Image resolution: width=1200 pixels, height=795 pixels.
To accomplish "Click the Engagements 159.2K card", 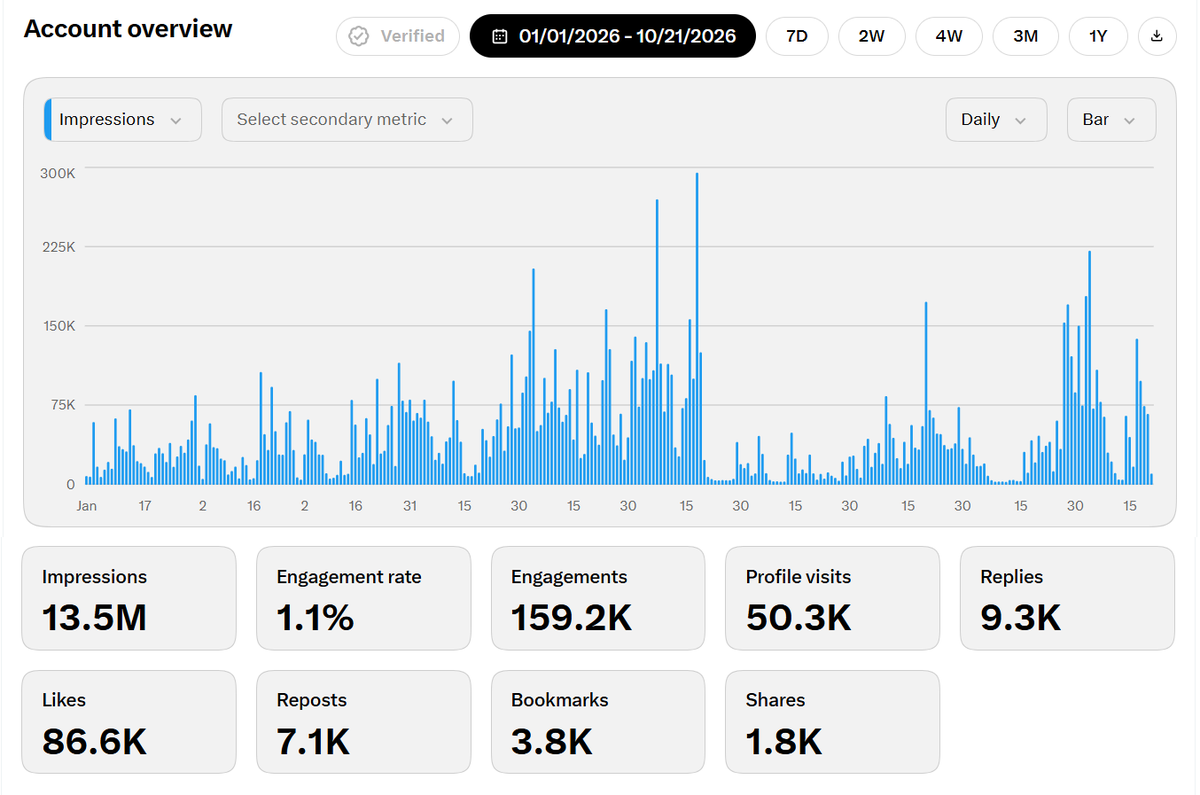I will [598, 598].
